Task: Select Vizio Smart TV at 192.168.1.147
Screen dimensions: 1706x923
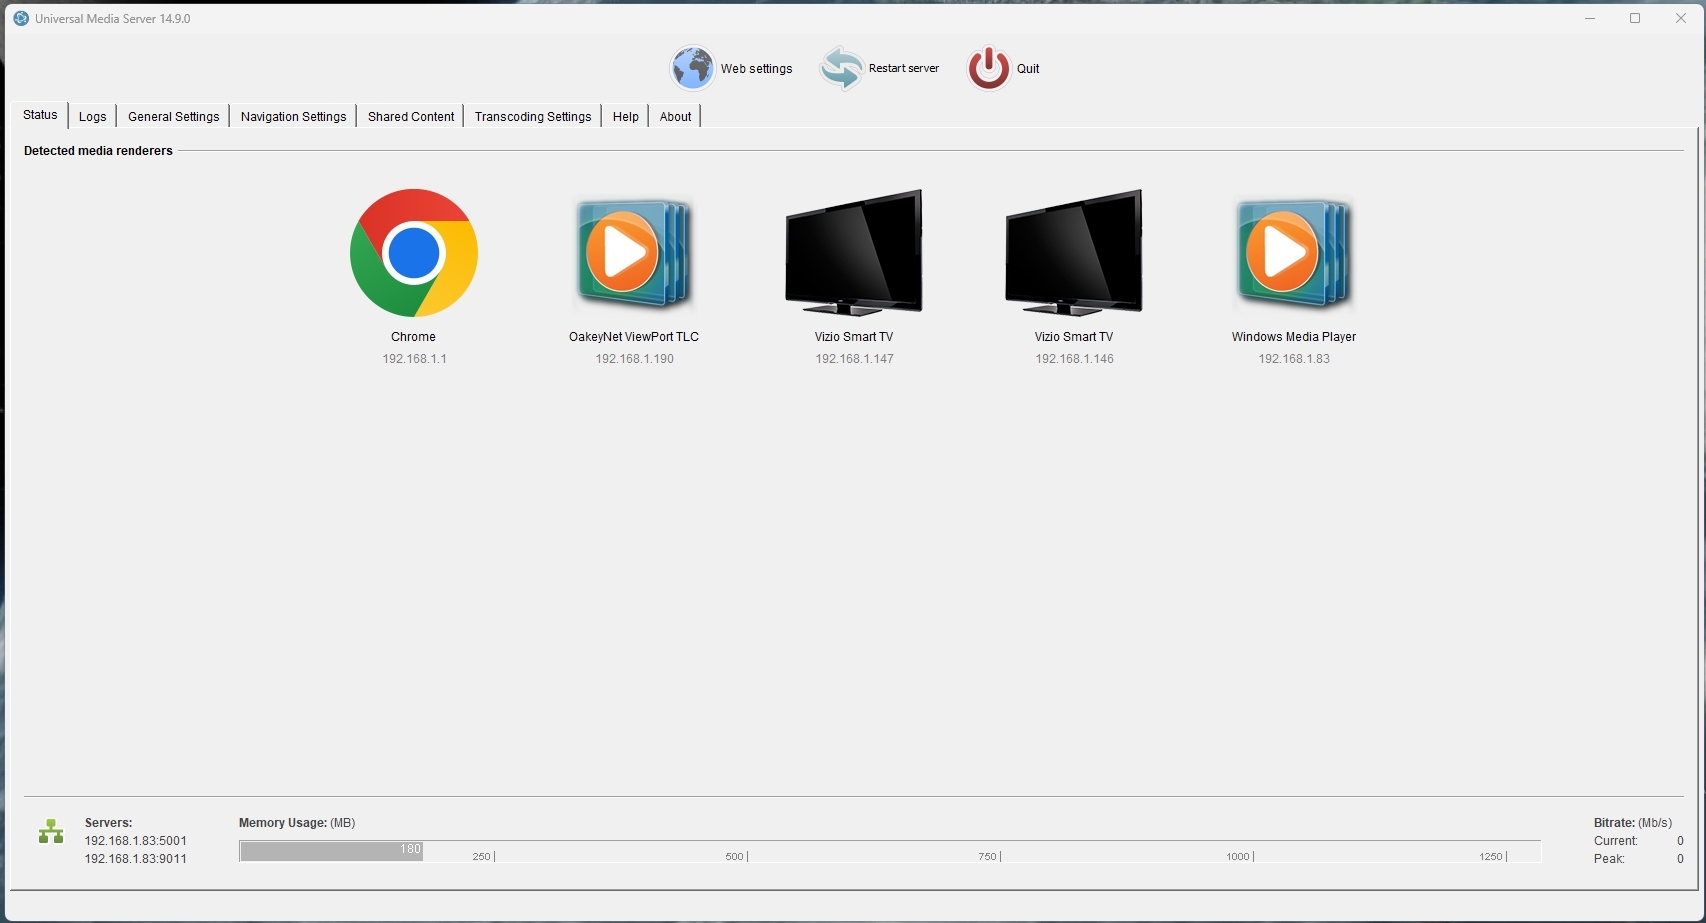Action: click(854, 253)
